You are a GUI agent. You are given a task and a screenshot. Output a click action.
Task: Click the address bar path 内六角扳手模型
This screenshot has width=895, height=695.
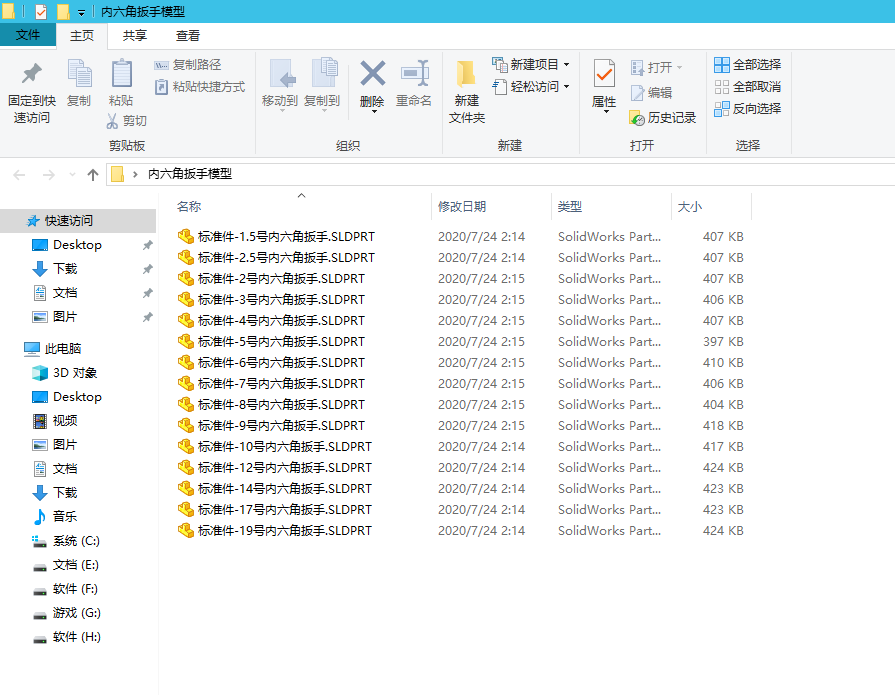point(190,174)
